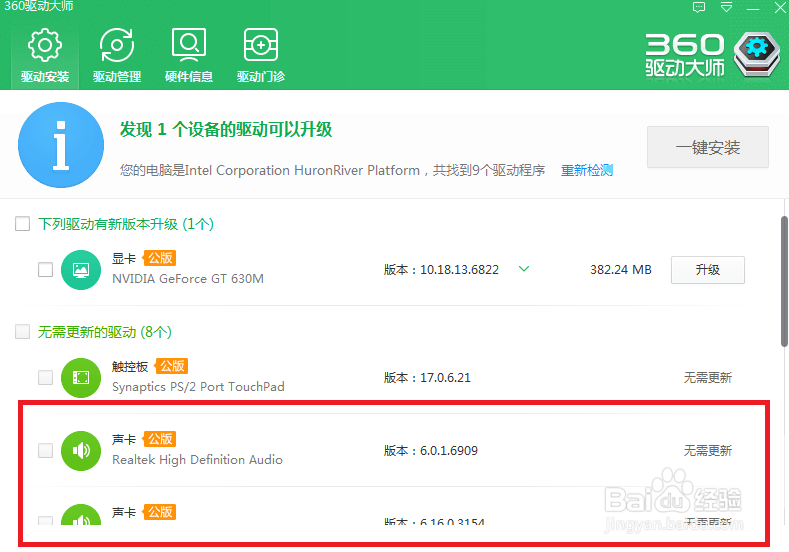Click the 382.24 MB size value
The image size is (789, 552).
pyautogui.click(x=620, y=270)
